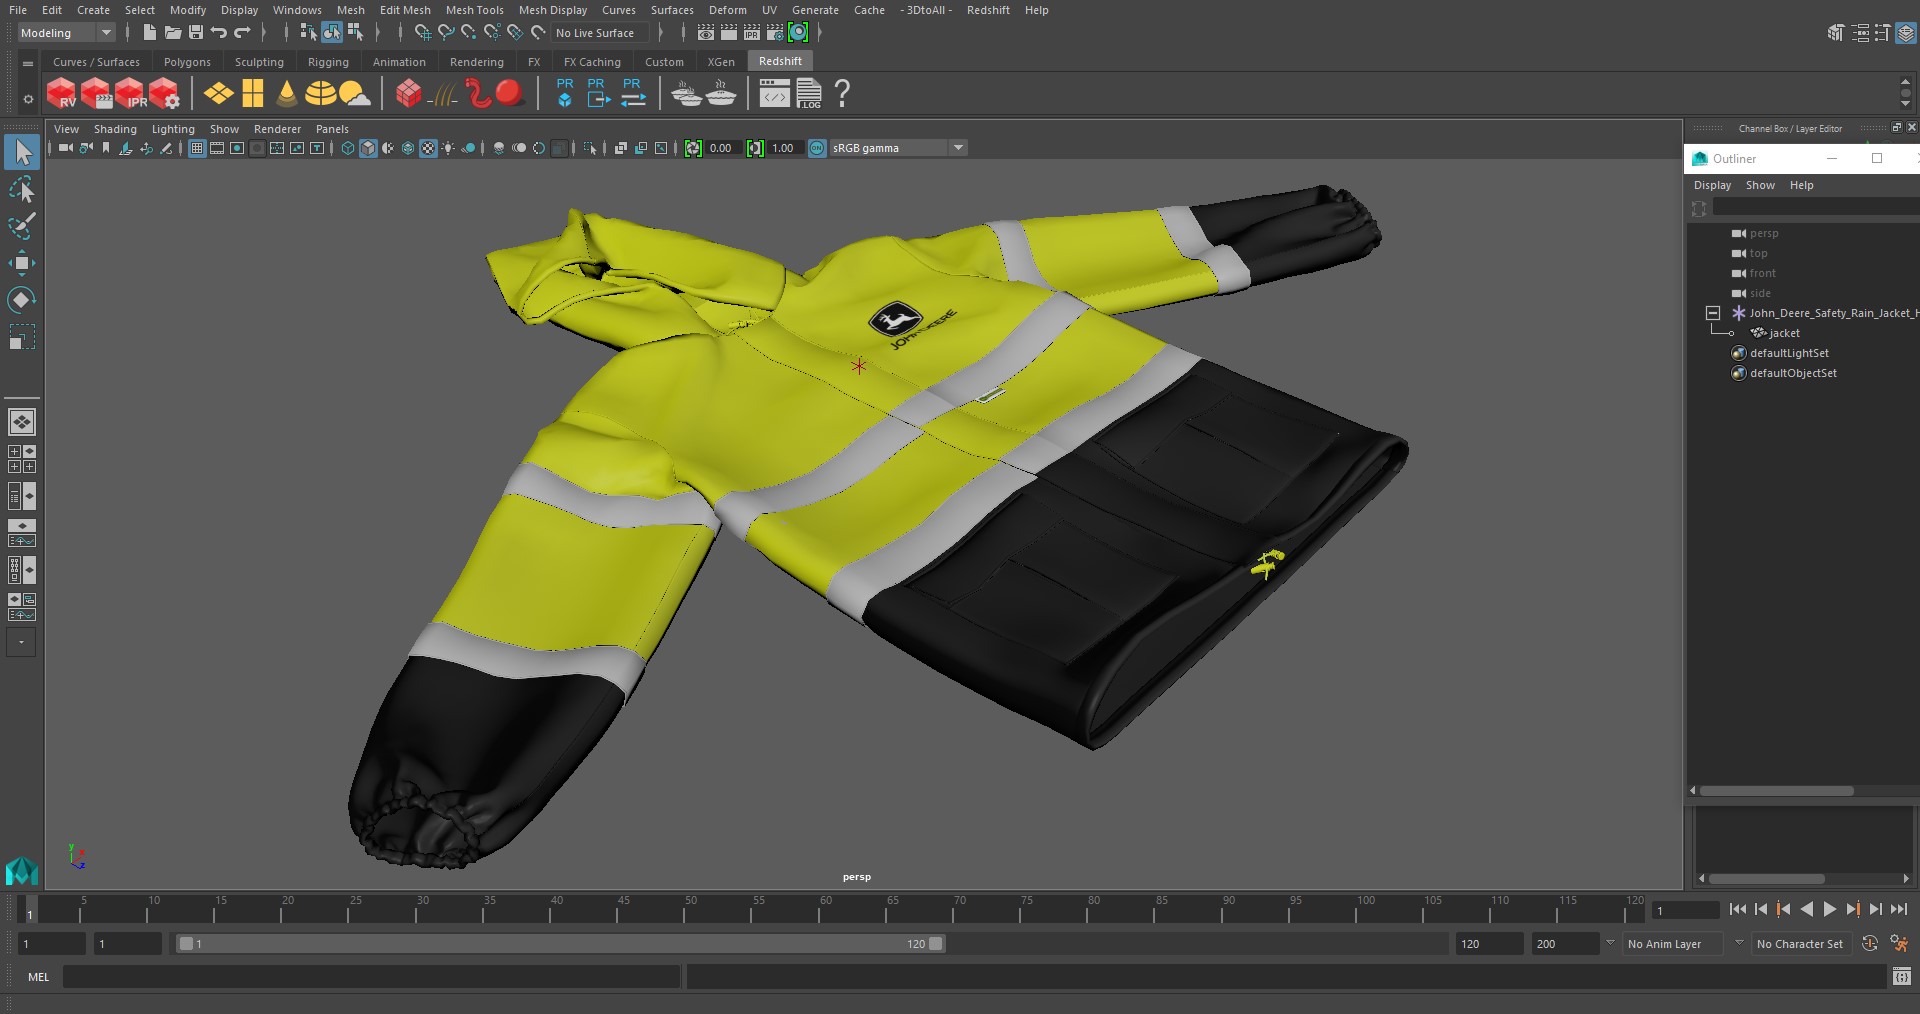This screenshot has width=1920, height=1014.
Task: Play animation forwards
Action: 1829,909
